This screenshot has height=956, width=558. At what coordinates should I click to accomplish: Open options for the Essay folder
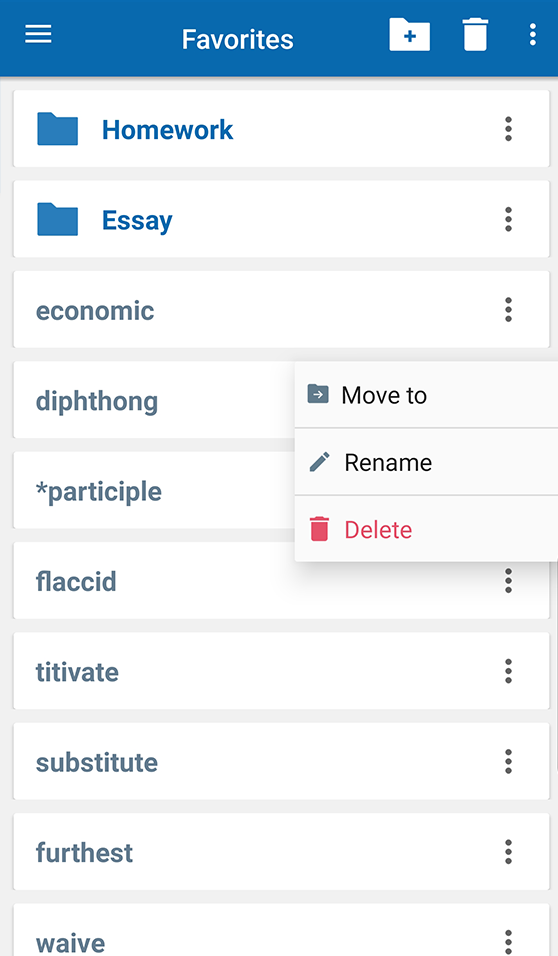(x=508, y=219)
